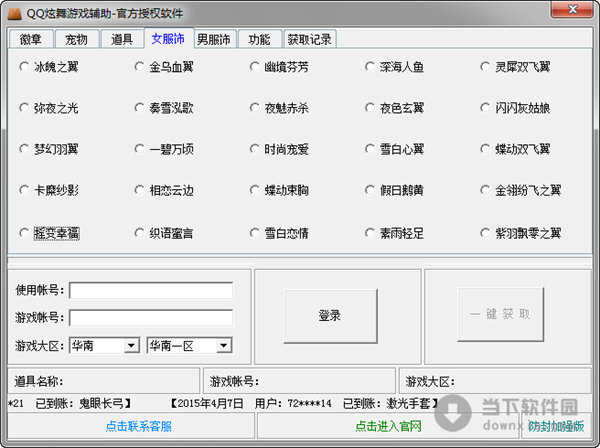Click the 用户：72****14 ticker entry

pos(293,403)
